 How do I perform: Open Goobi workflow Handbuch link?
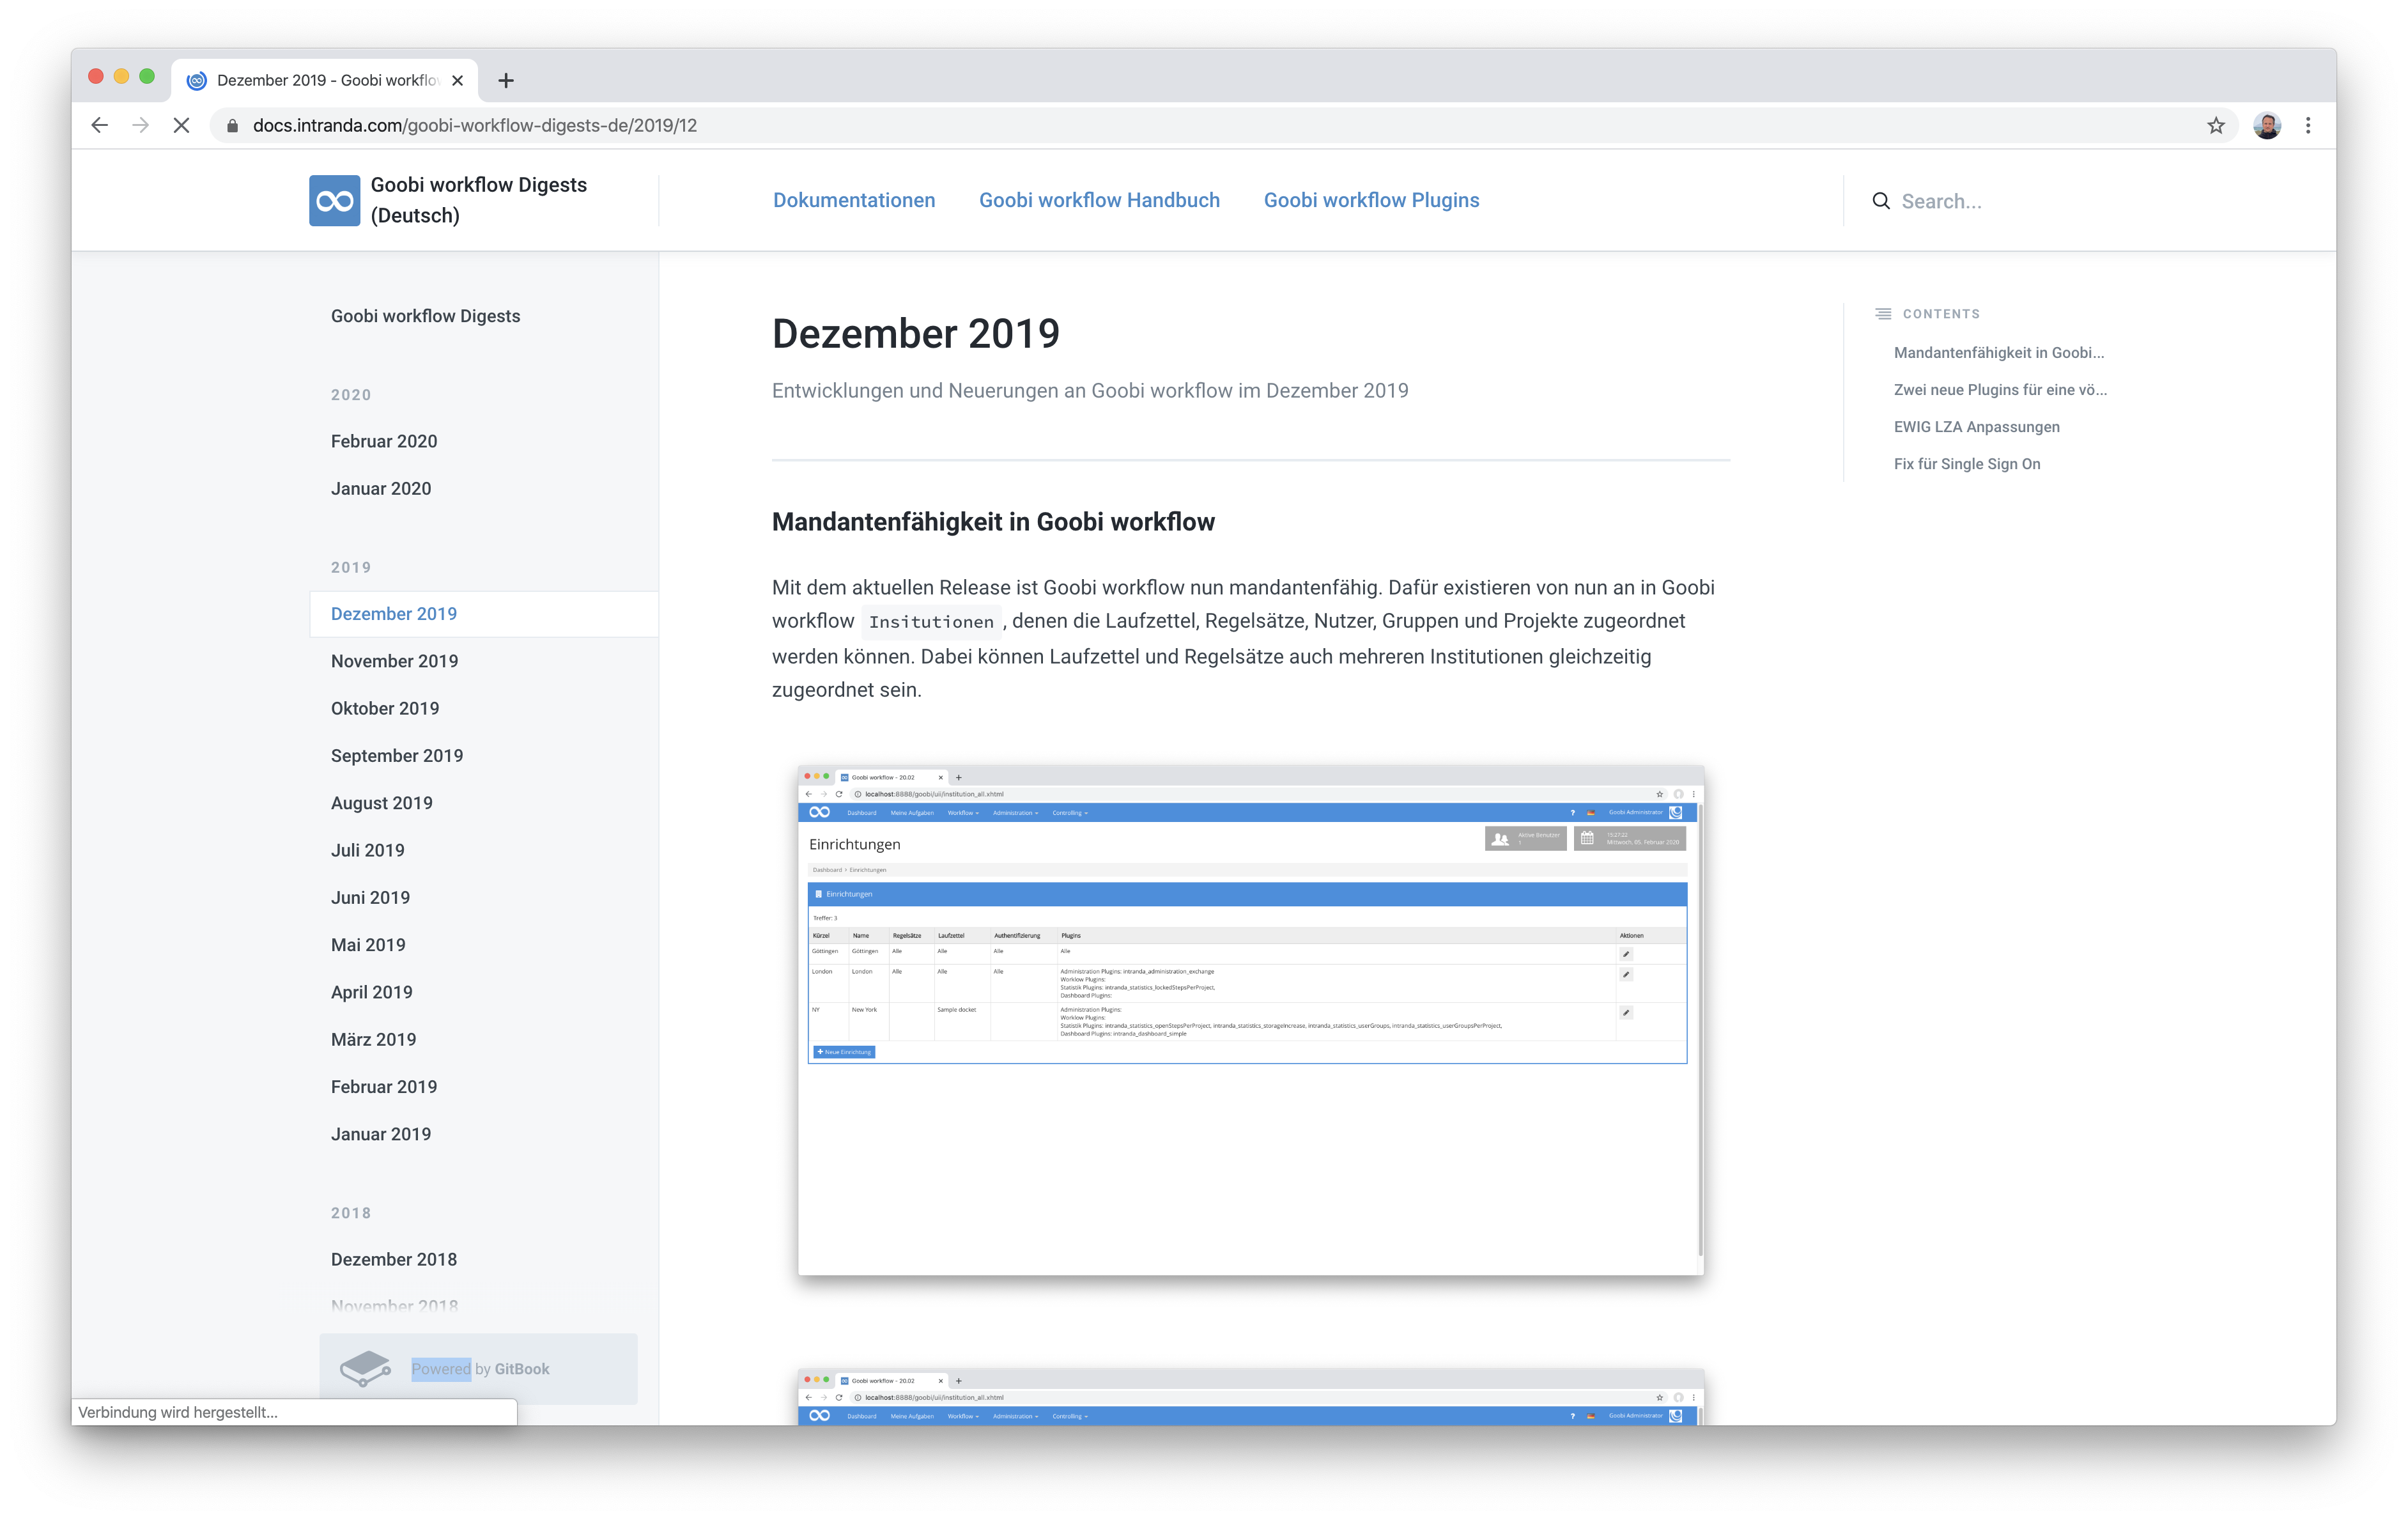point(1099,200)
